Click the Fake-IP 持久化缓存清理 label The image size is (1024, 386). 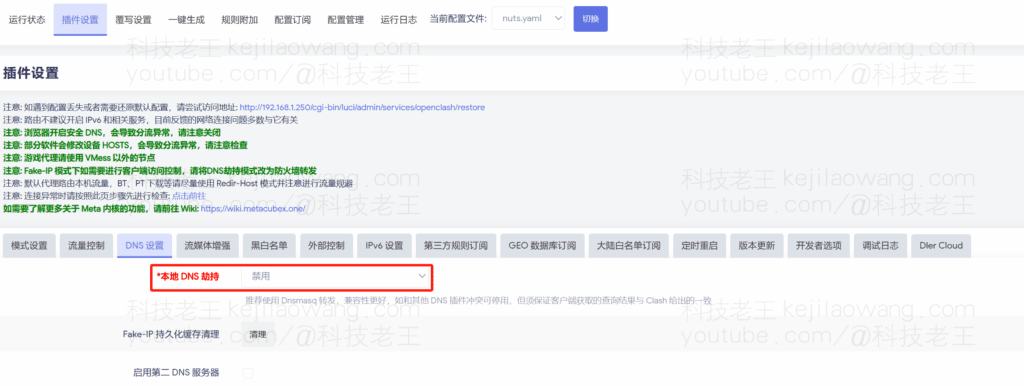tap(171, 334)
